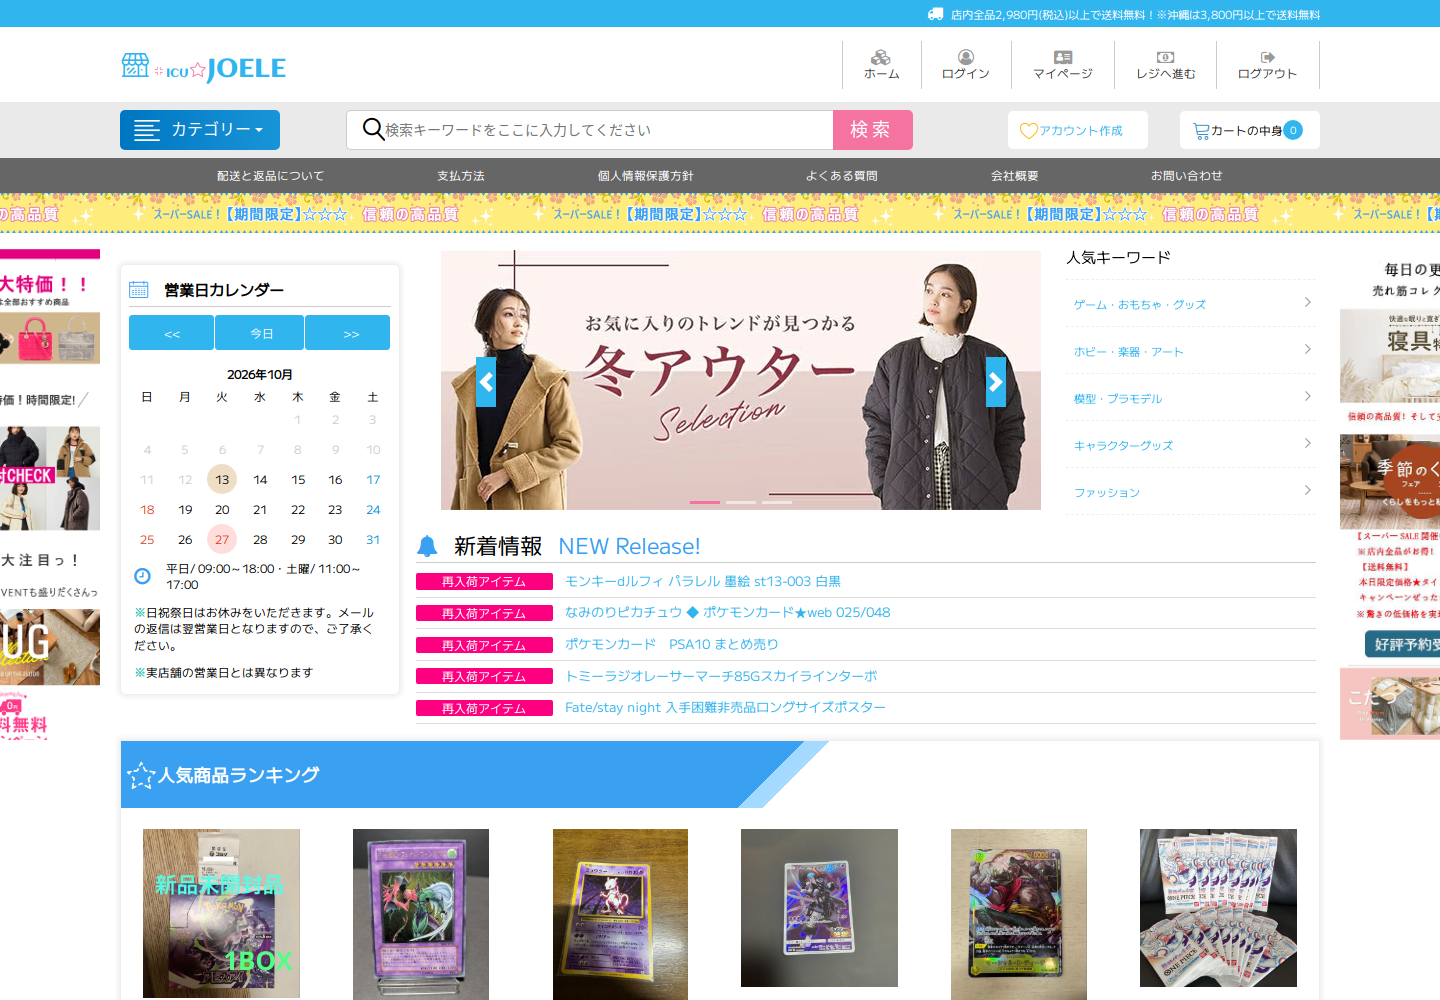The height and width of the screenshot is (1000, 1440).
Task: Select first banner slide indicator
Action: 704,502
